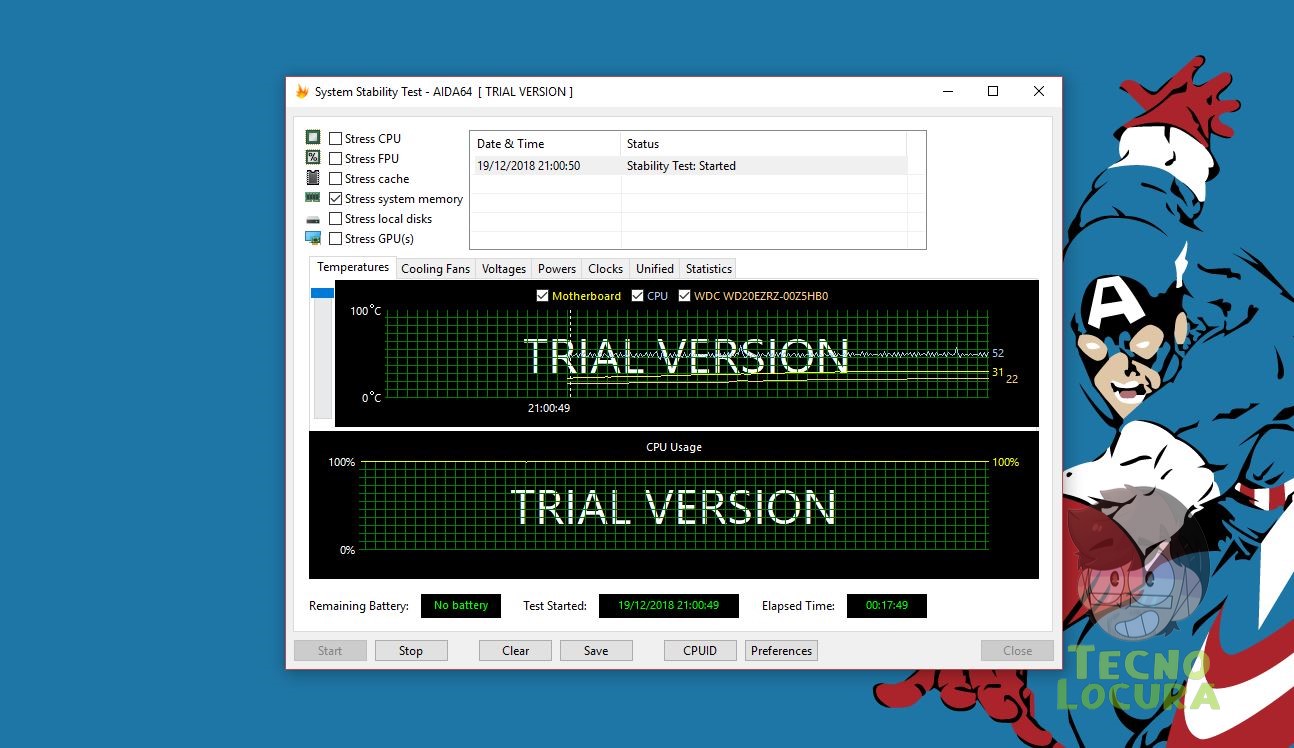
Task: Open the CPUID panel
Action: (x=700, y=651)
